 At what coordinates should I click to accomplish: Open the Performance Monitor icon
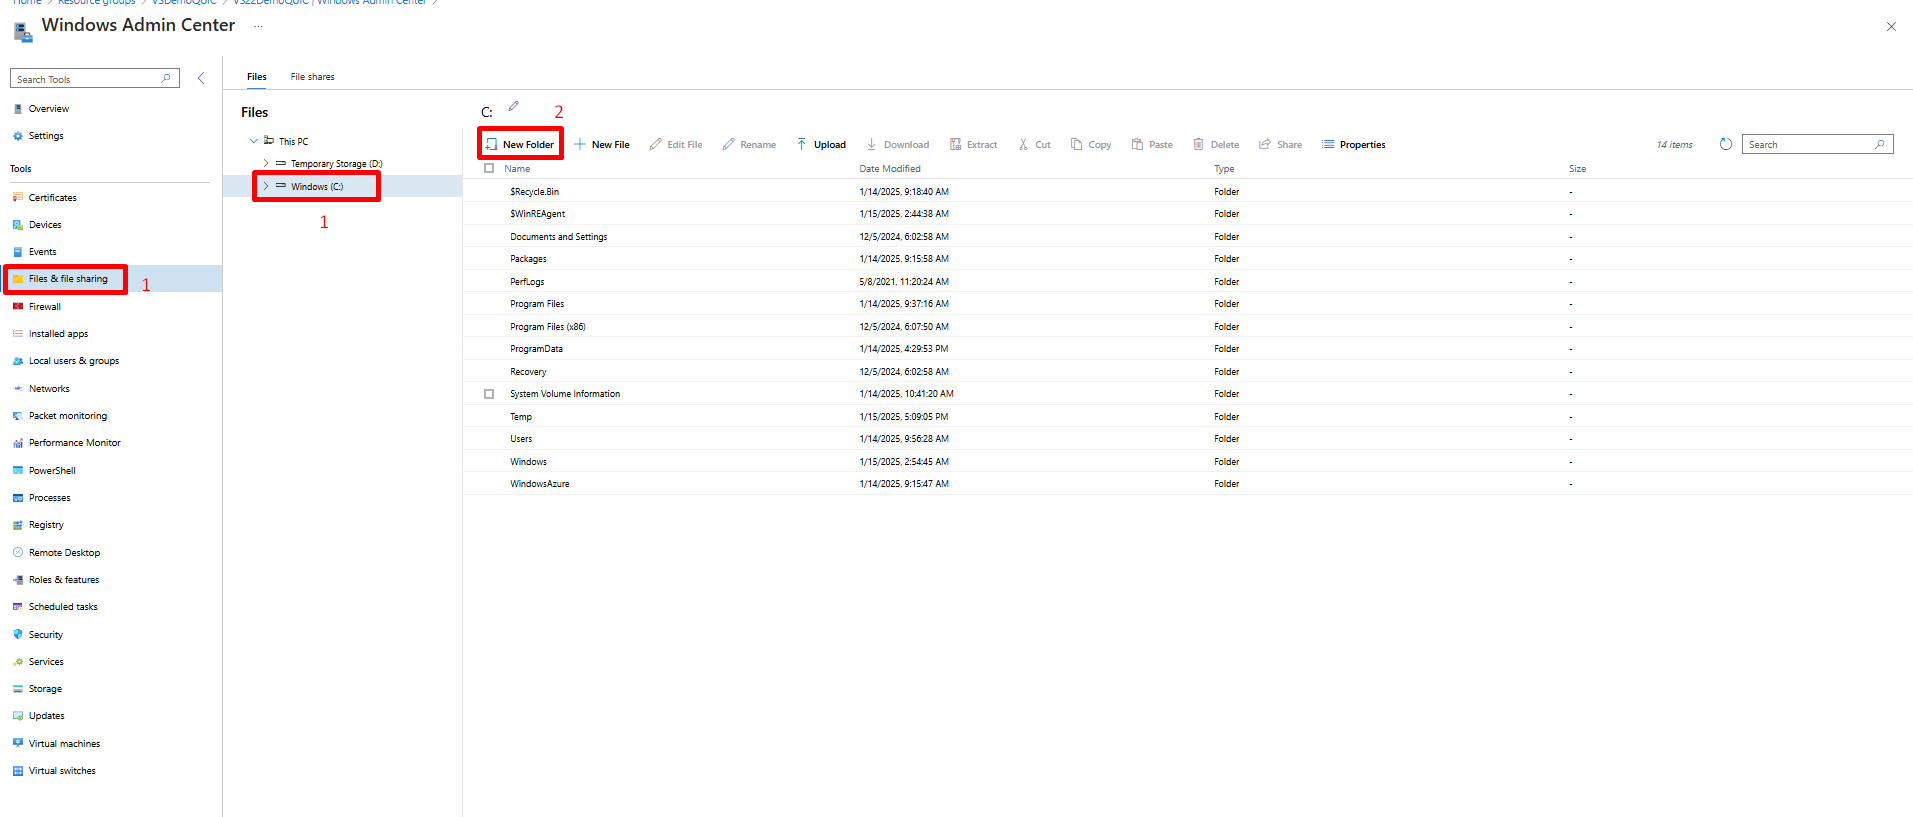click(18, 443)
